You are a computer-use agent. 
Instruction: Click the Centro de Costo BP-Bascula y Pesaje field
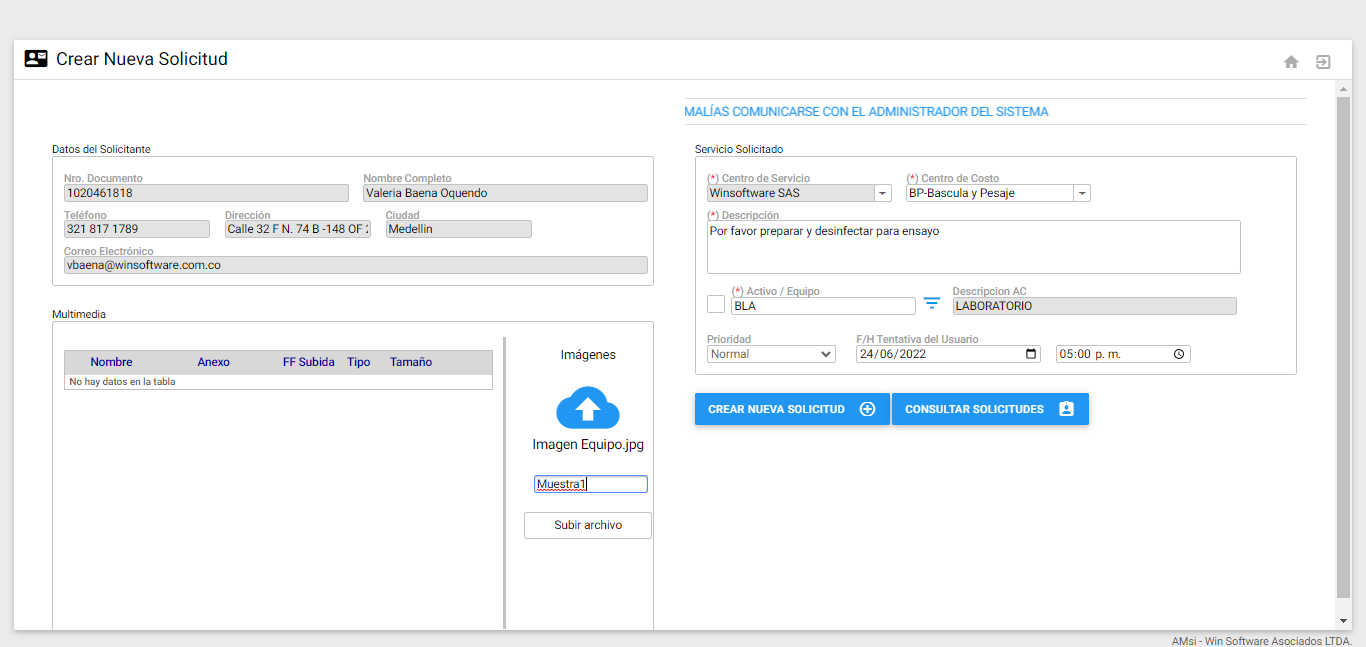pos(990,193)
